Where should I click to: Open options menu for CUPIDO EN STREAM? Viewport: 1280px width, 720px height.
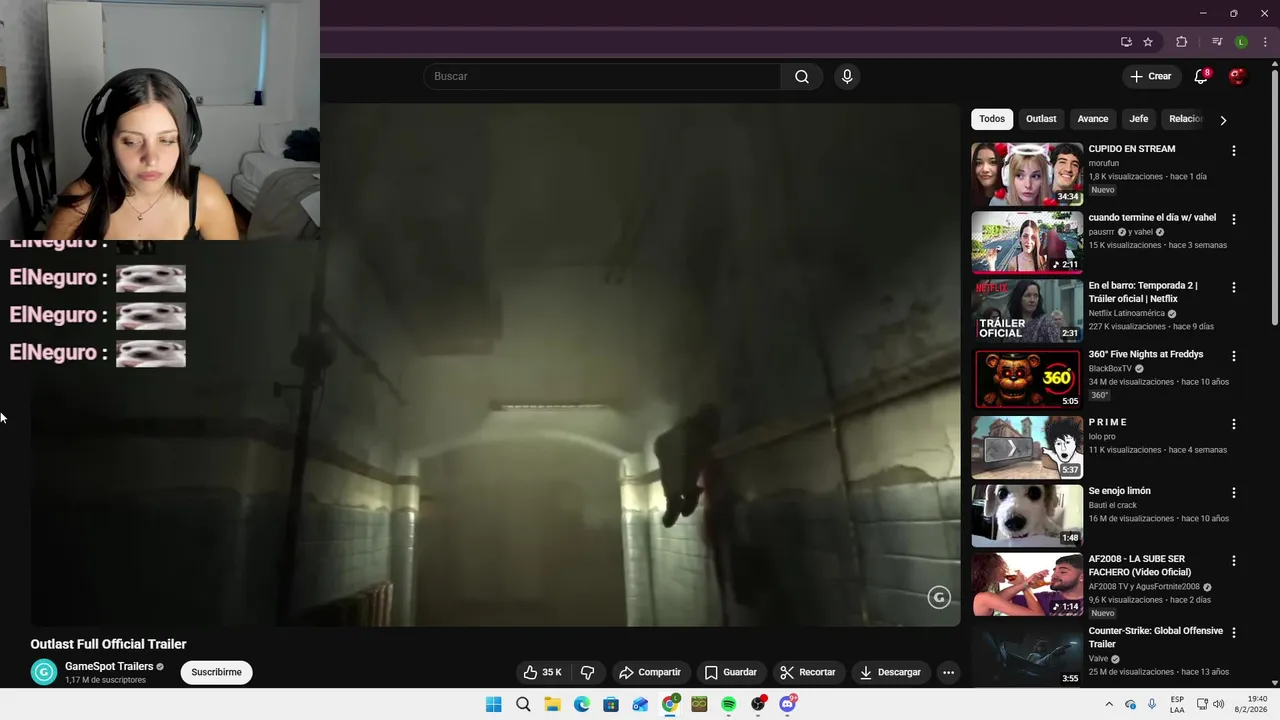(1233, 151)
